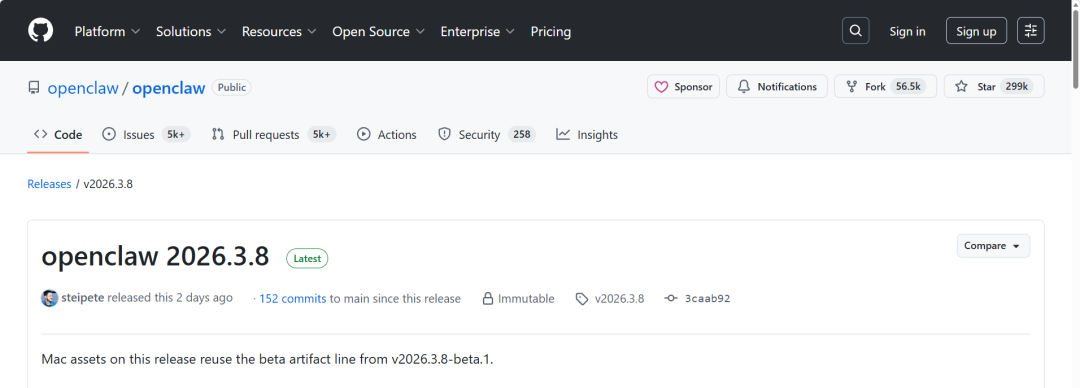Click the search magnifier icon
The height and width of the screenshot is (388, 1080).
(x=855, y=31)
